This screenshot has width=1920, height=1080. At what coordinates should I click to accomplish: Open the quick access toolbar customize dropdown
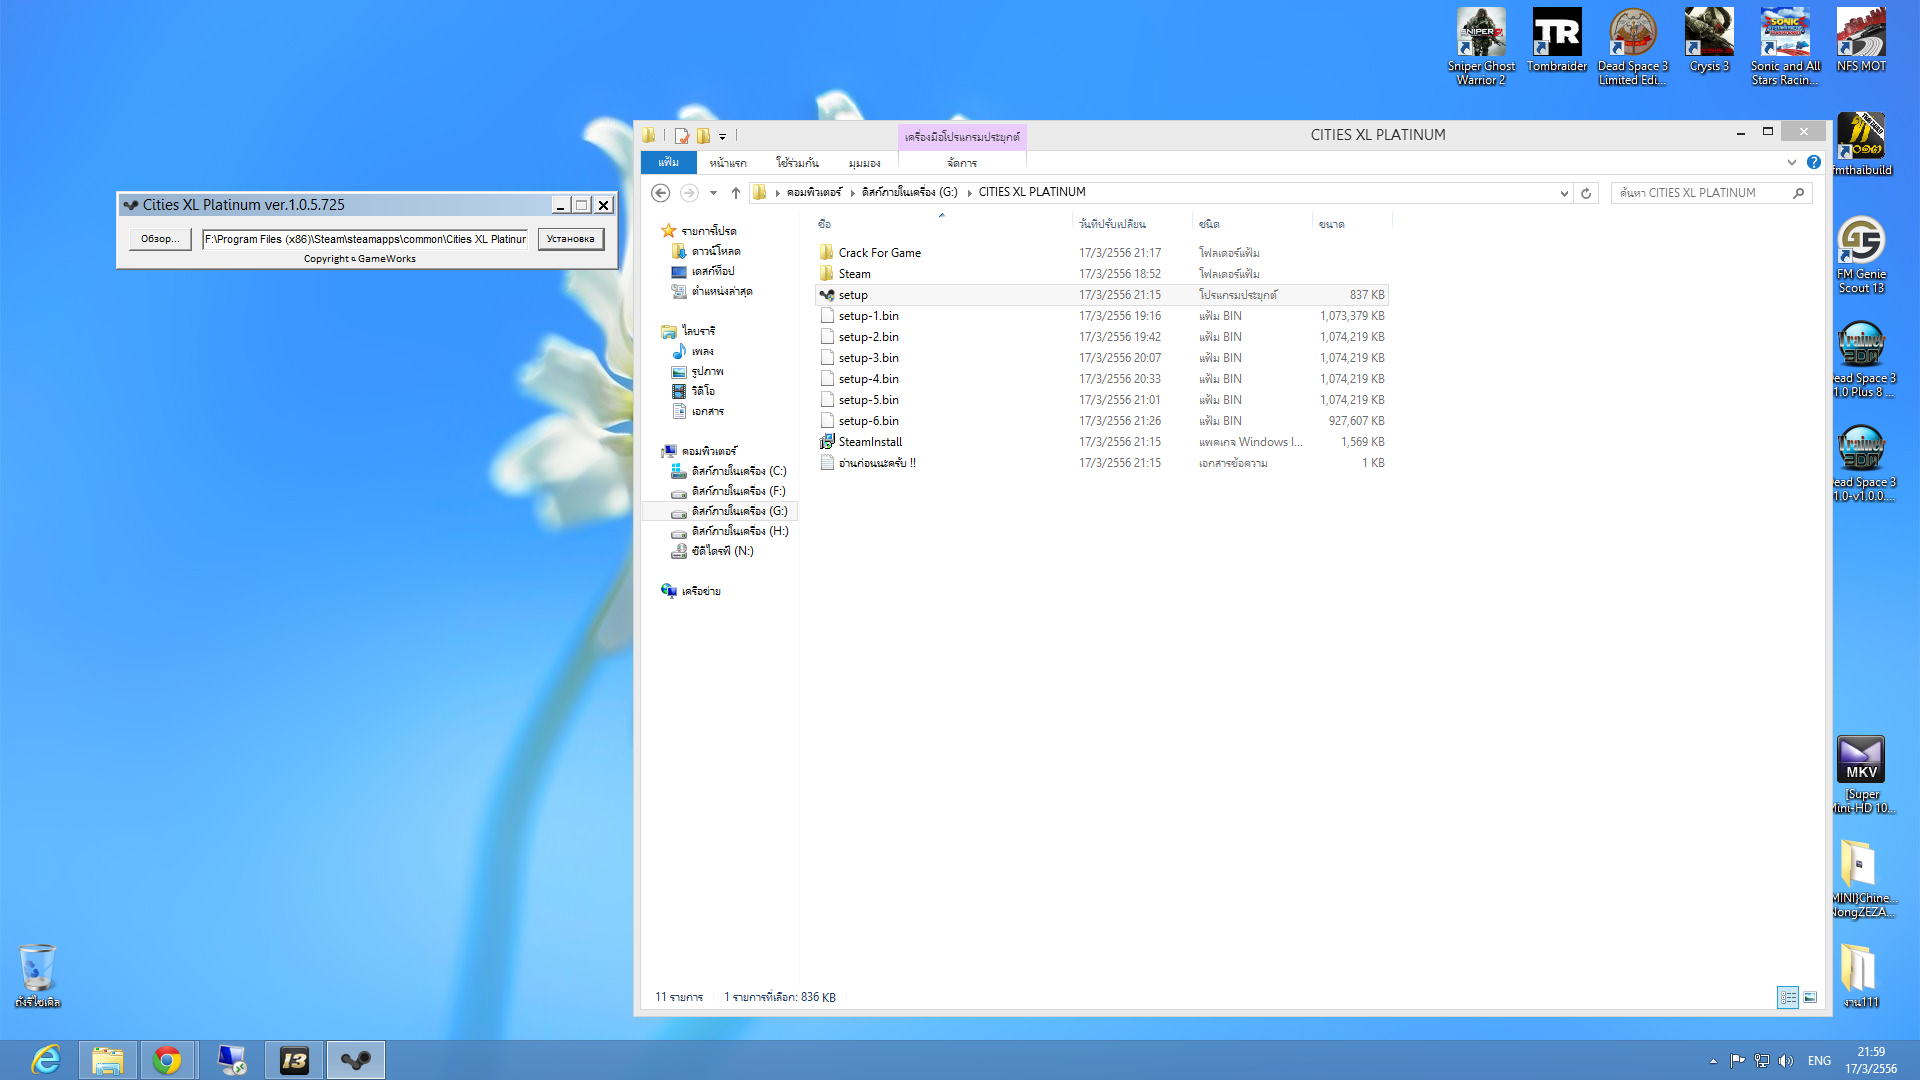[x=722, y=136]
